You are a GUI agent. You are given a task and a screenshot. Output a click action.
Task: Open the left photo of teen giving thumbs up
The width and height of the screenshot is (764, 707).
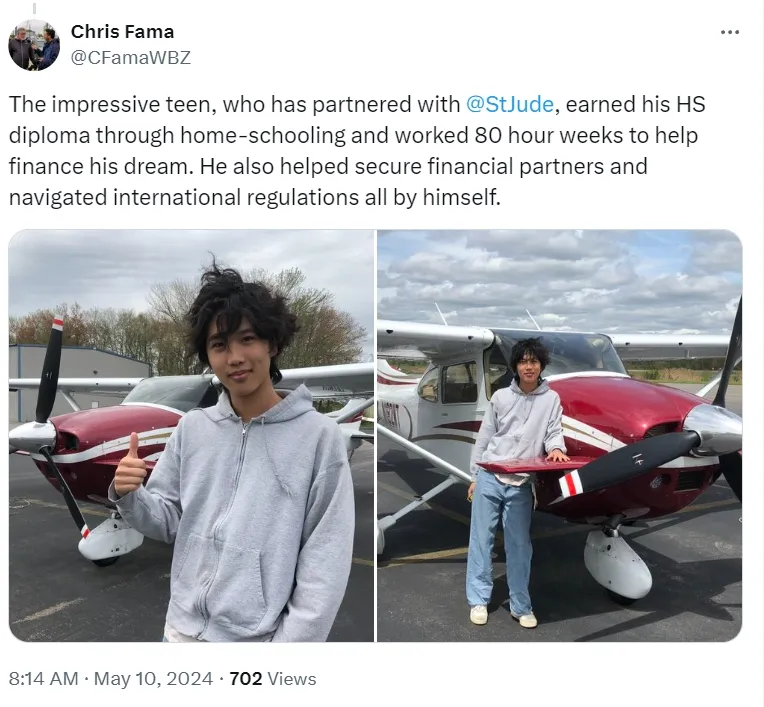(x=191, y=435)
